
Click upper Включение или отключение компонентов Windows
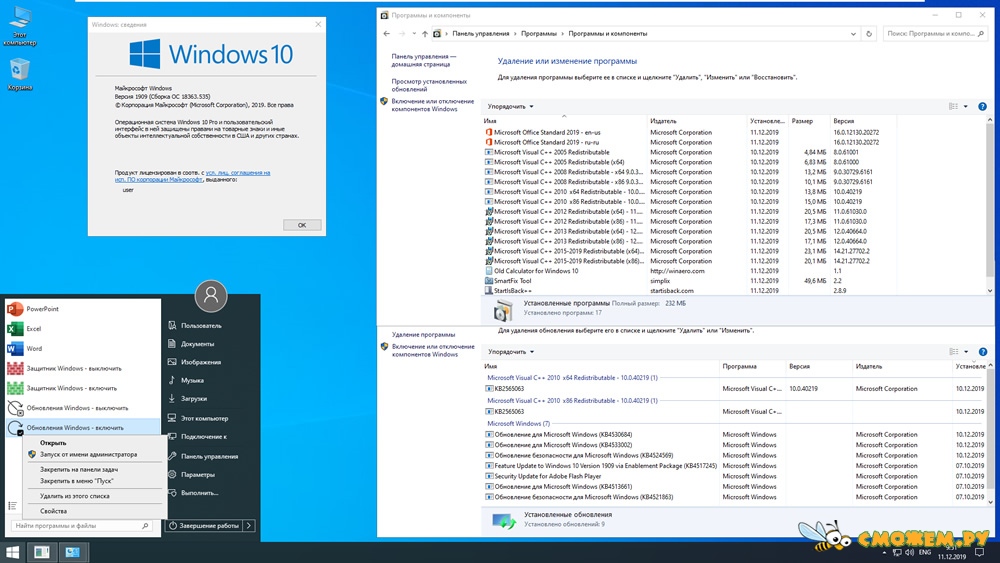point(432,105)
